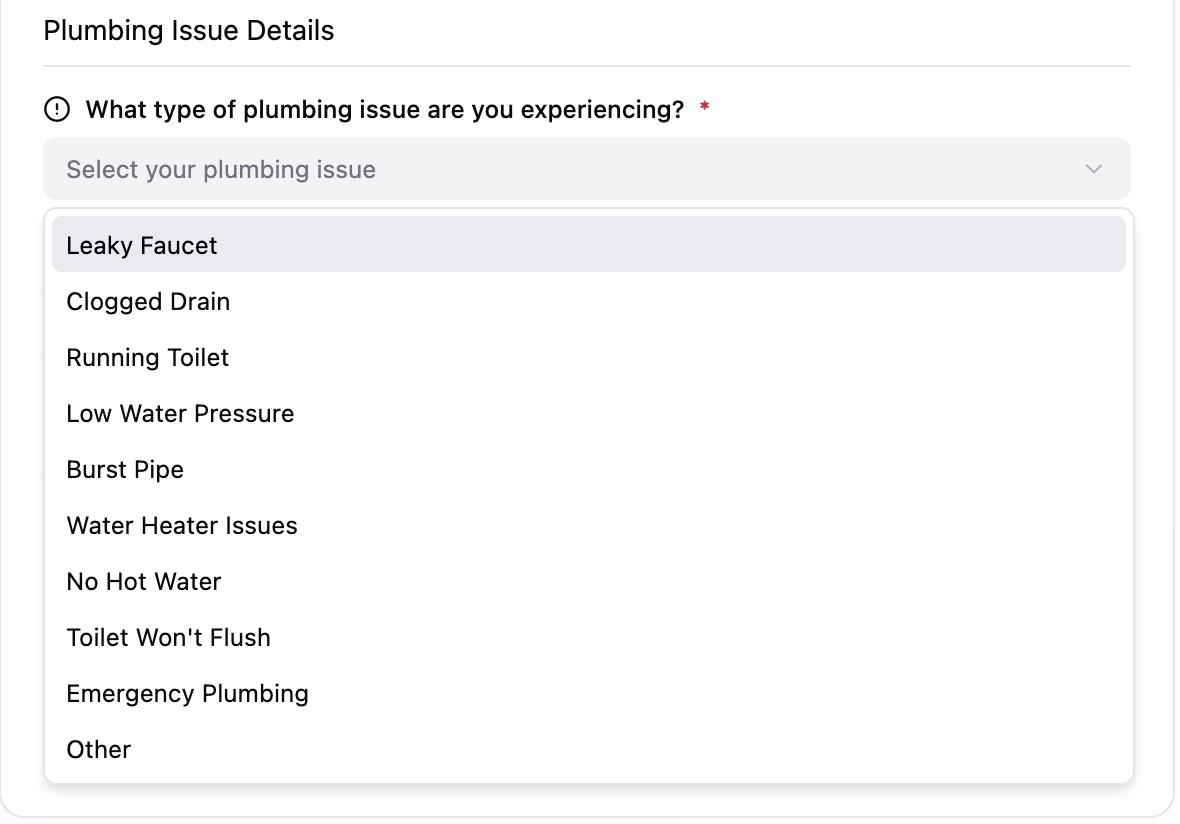Click the Plumbing Issue Details heading
The height and width of the screenshot is (824, 1180).
188,30
